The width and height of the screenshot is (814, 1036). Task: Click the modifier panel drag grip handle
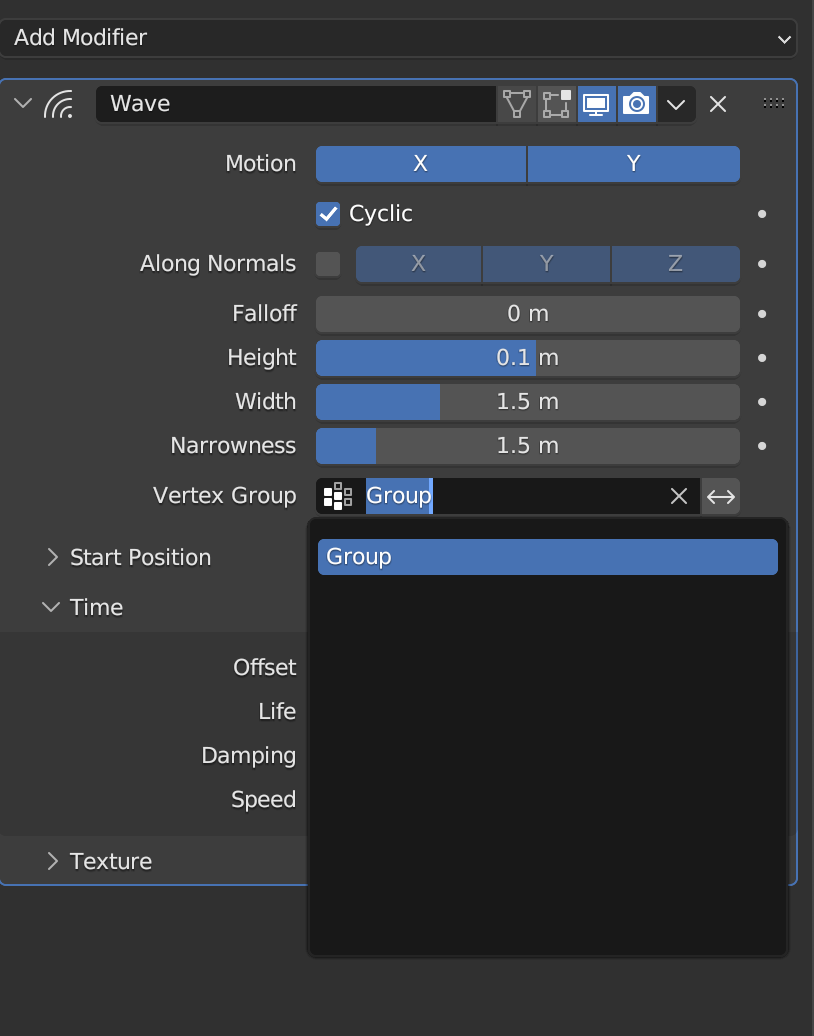[x=774, y=103]
